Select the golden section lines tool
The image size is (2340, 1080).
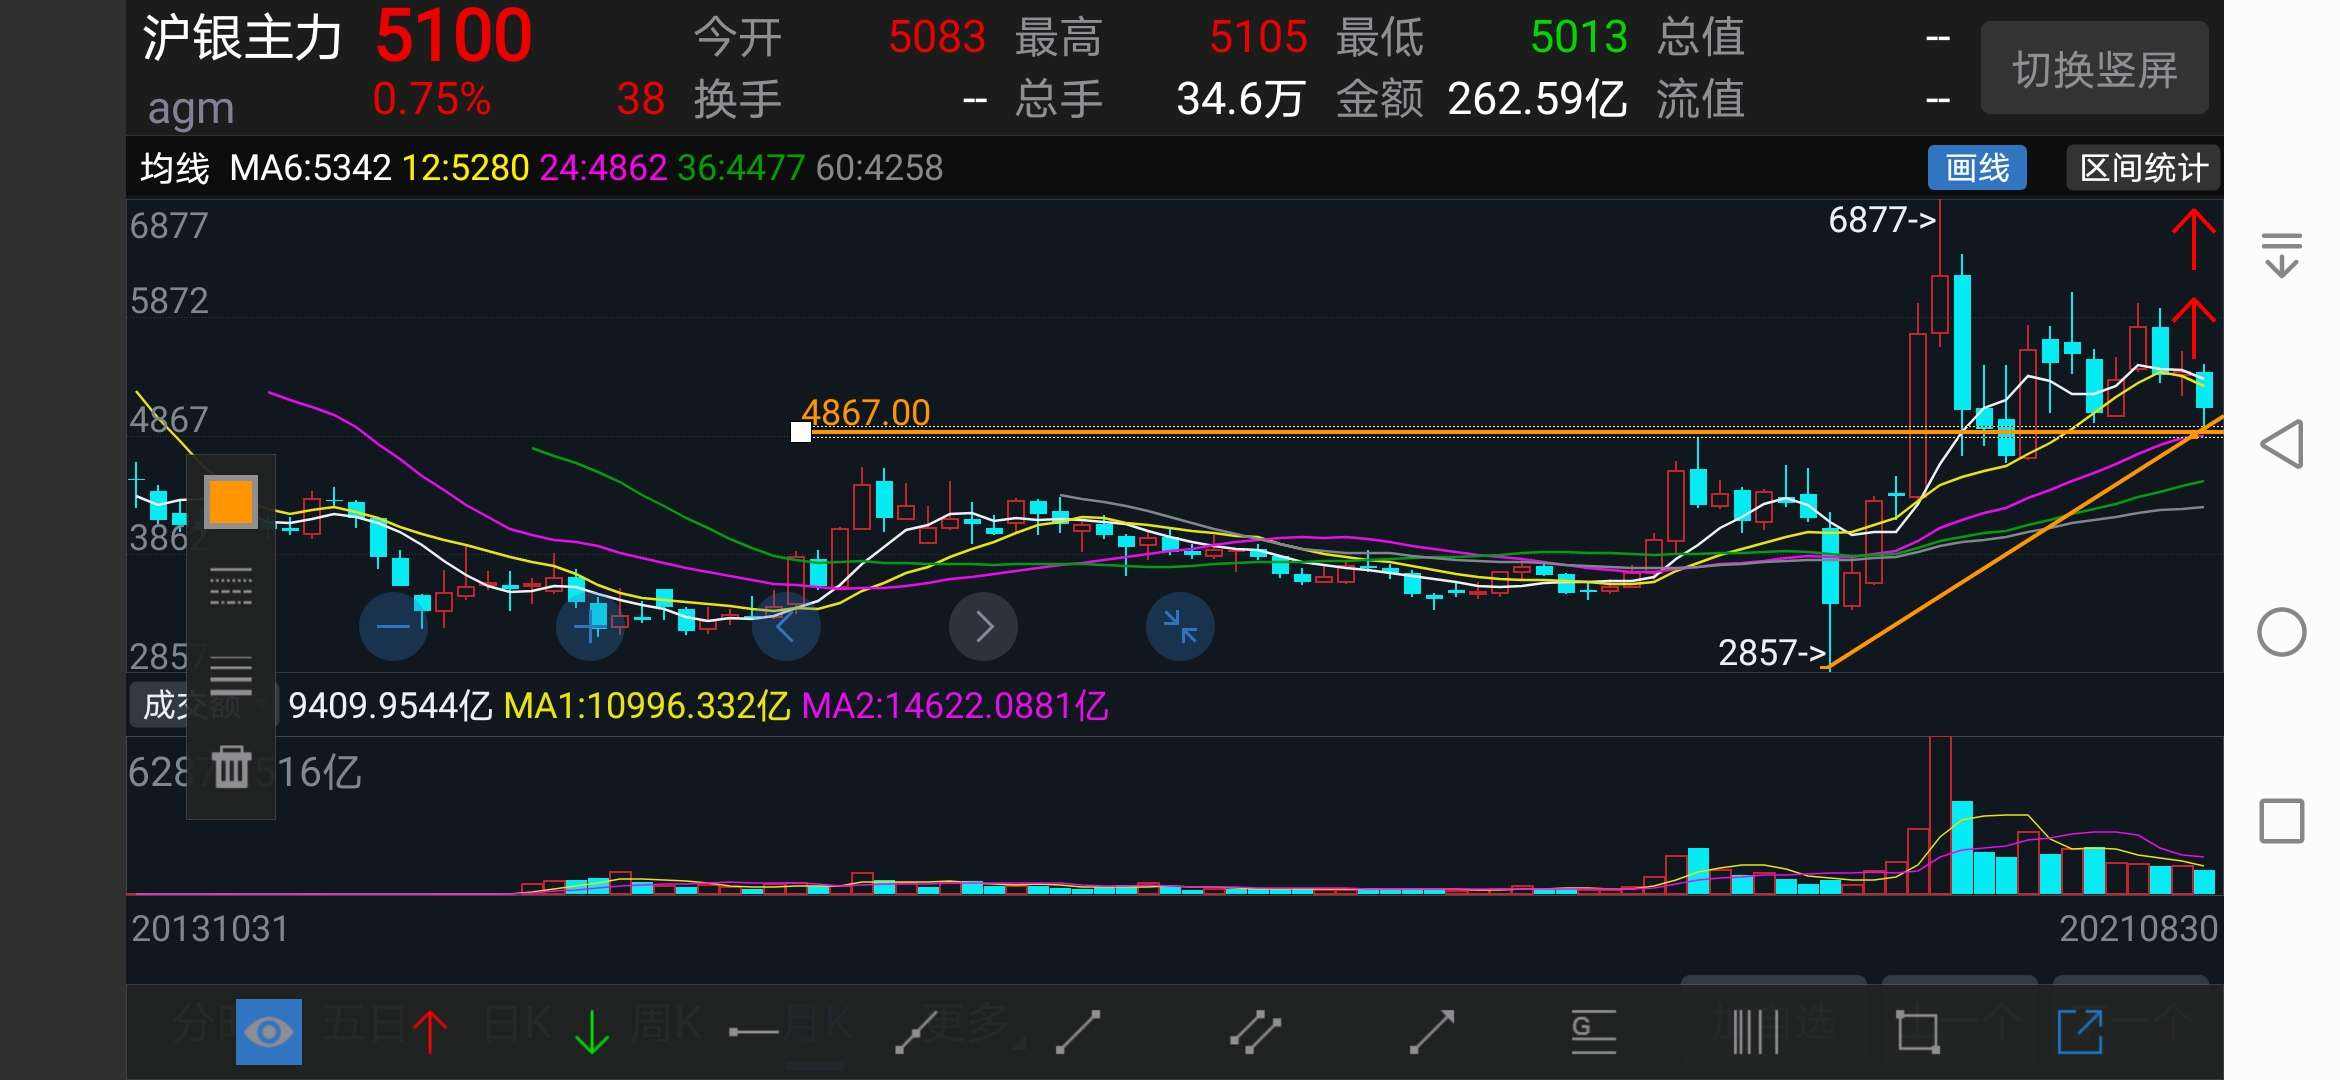click(x=1593, y=1032)
